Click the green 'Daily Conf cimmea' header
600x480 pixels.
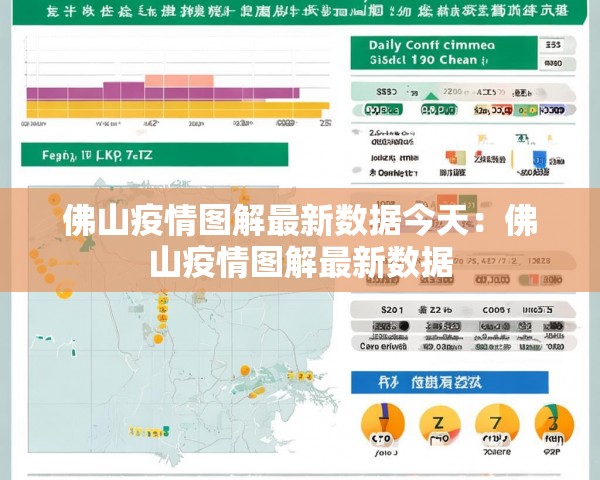tap(444, 53)
